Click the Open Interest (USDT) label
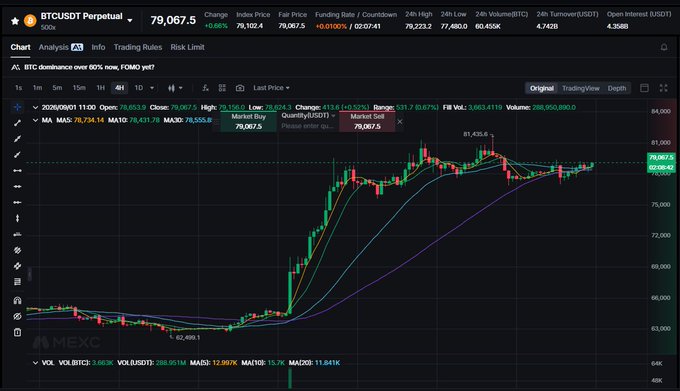The image size is (680, 391). [639, 14]
